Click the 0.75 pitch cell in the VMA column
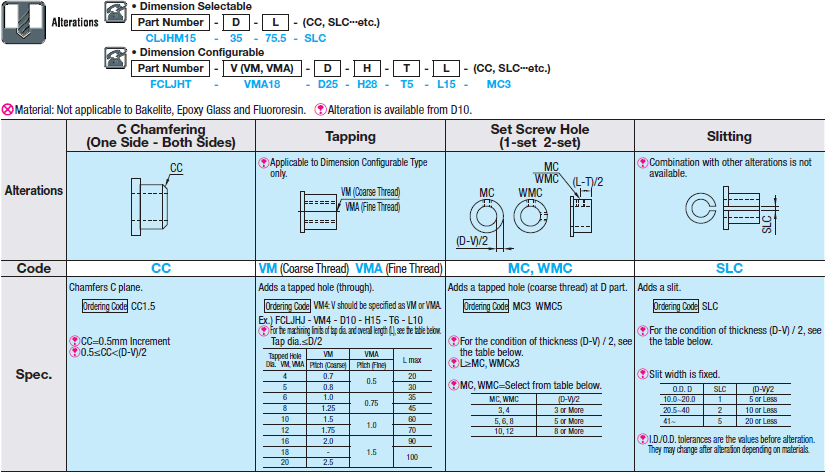Image resolution: width=825 pixels, height=472 pixels. pos(371,403)
